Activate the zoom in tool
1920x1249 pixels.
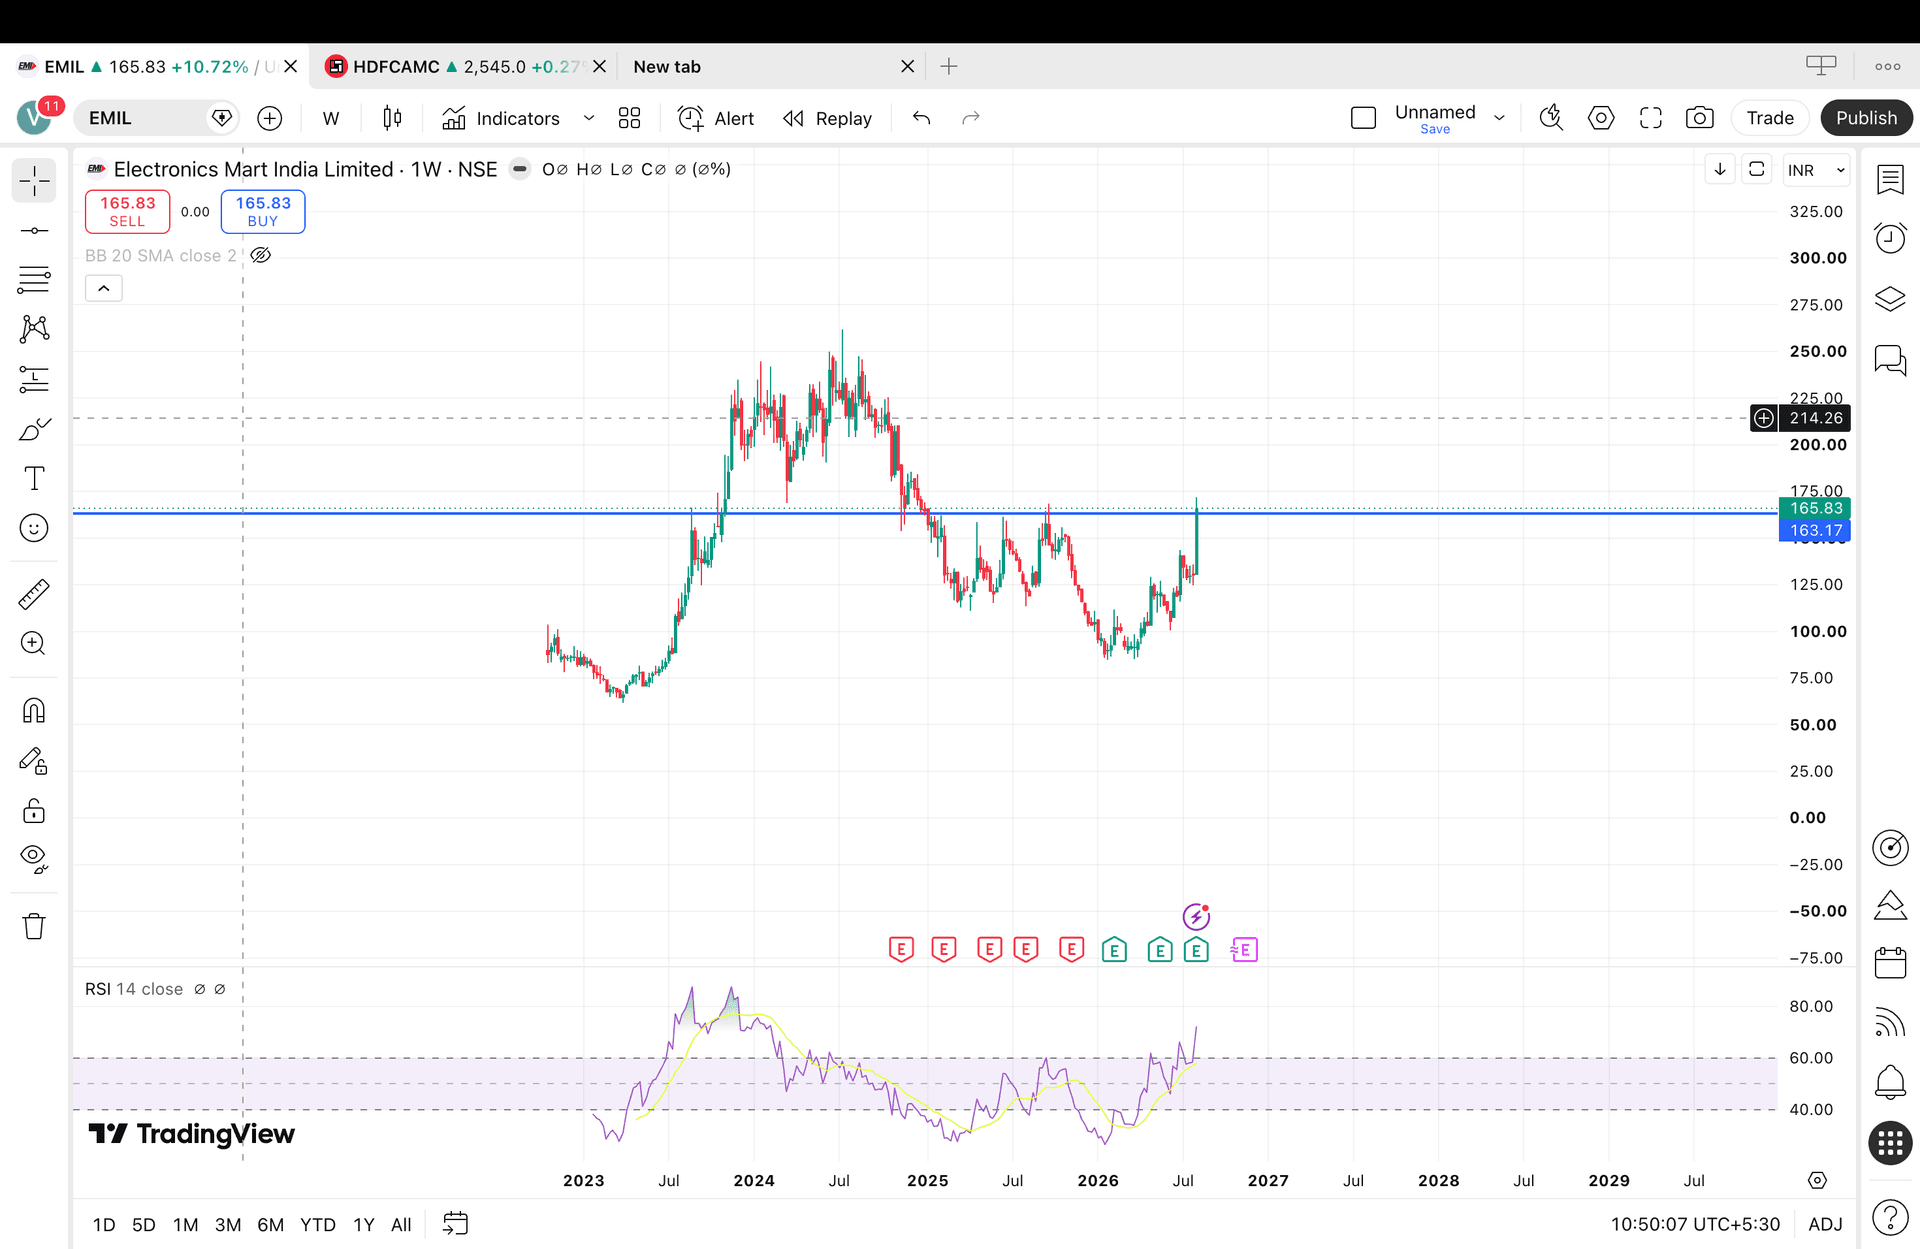34,643
